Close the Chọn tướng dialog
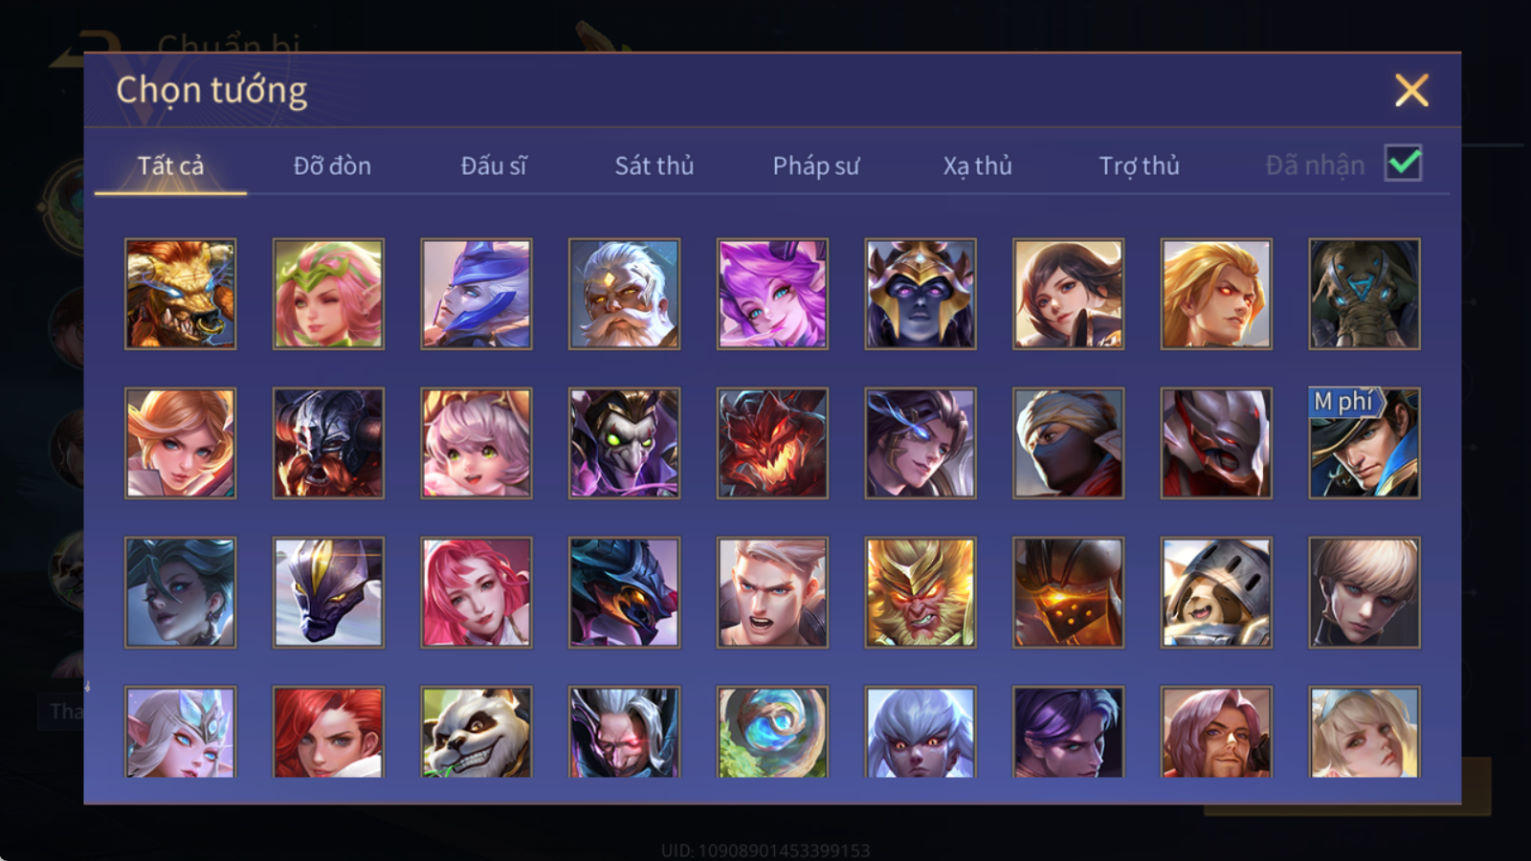The image size is (1531, 861). pos(1411,91)
